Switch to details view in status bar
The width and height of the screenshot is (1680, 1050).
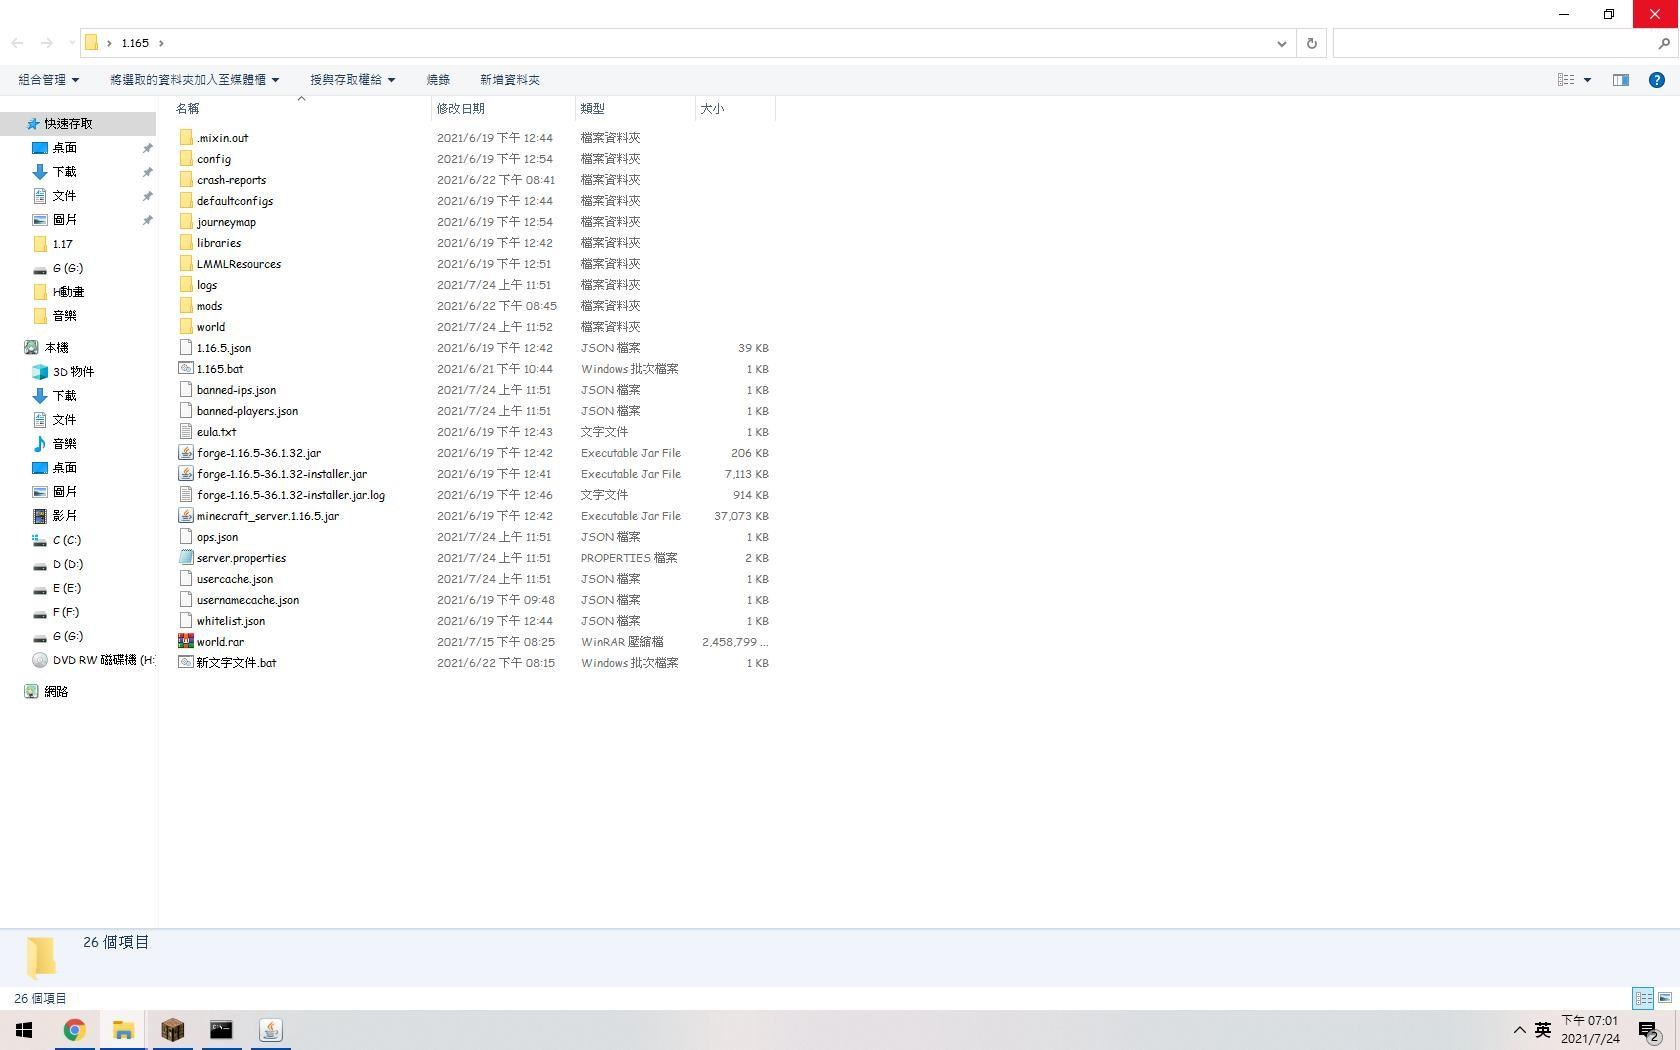1643,998
